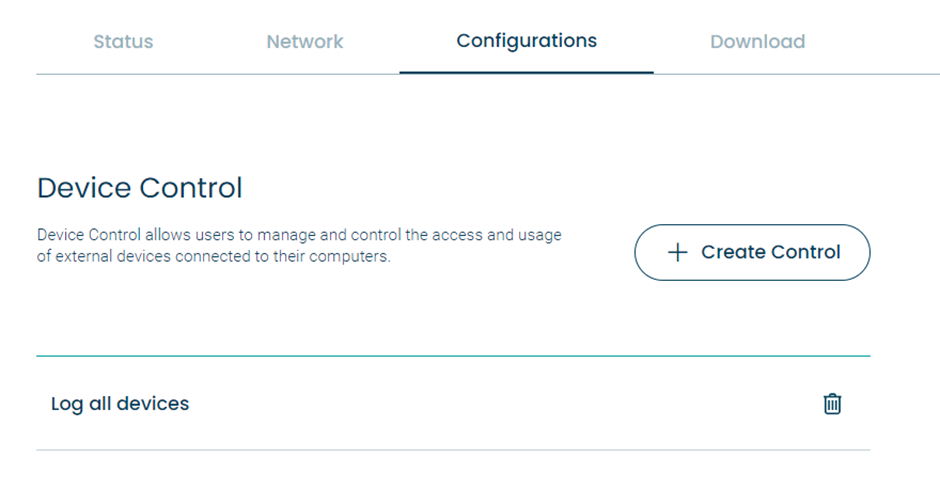Click the trash can icon
The width and height of the screenshot is (940, 489).
pyautogui.click(x=832, y=404)
